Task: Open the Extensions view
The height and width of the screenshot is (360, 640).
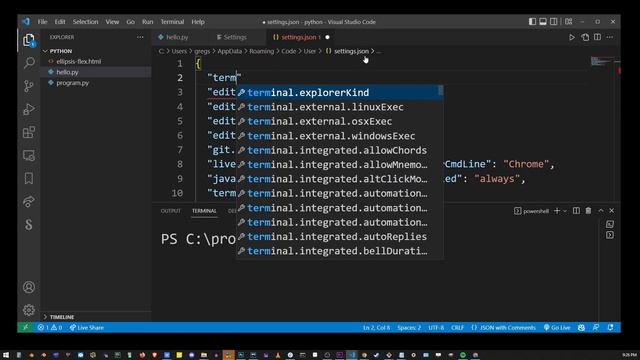Action: (29, 132)
